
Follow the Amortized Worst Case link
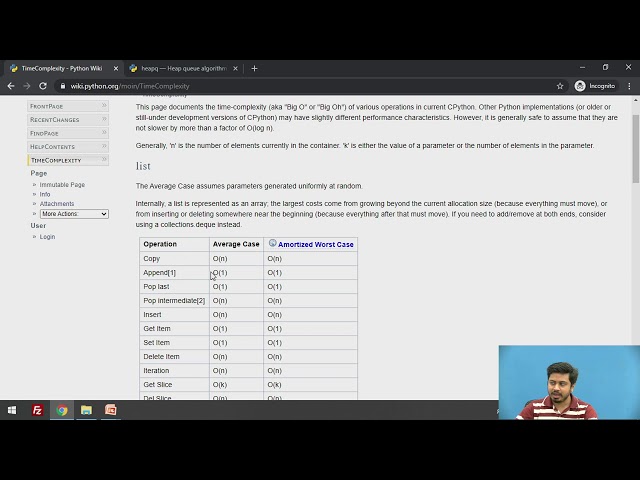point(316,244)
